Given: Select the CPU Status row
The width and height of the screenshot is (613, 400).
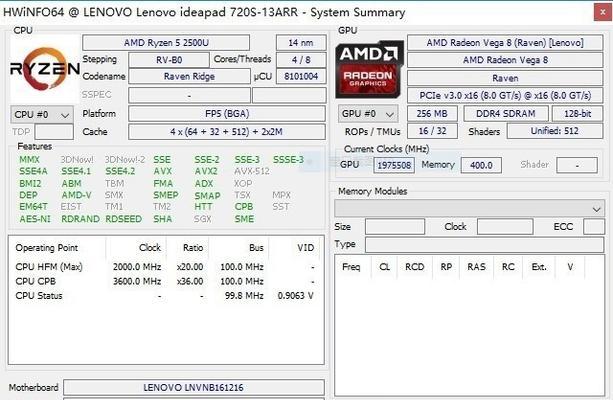Looking at the screenshot, I should pyautogui.click(x=166, y=296).
